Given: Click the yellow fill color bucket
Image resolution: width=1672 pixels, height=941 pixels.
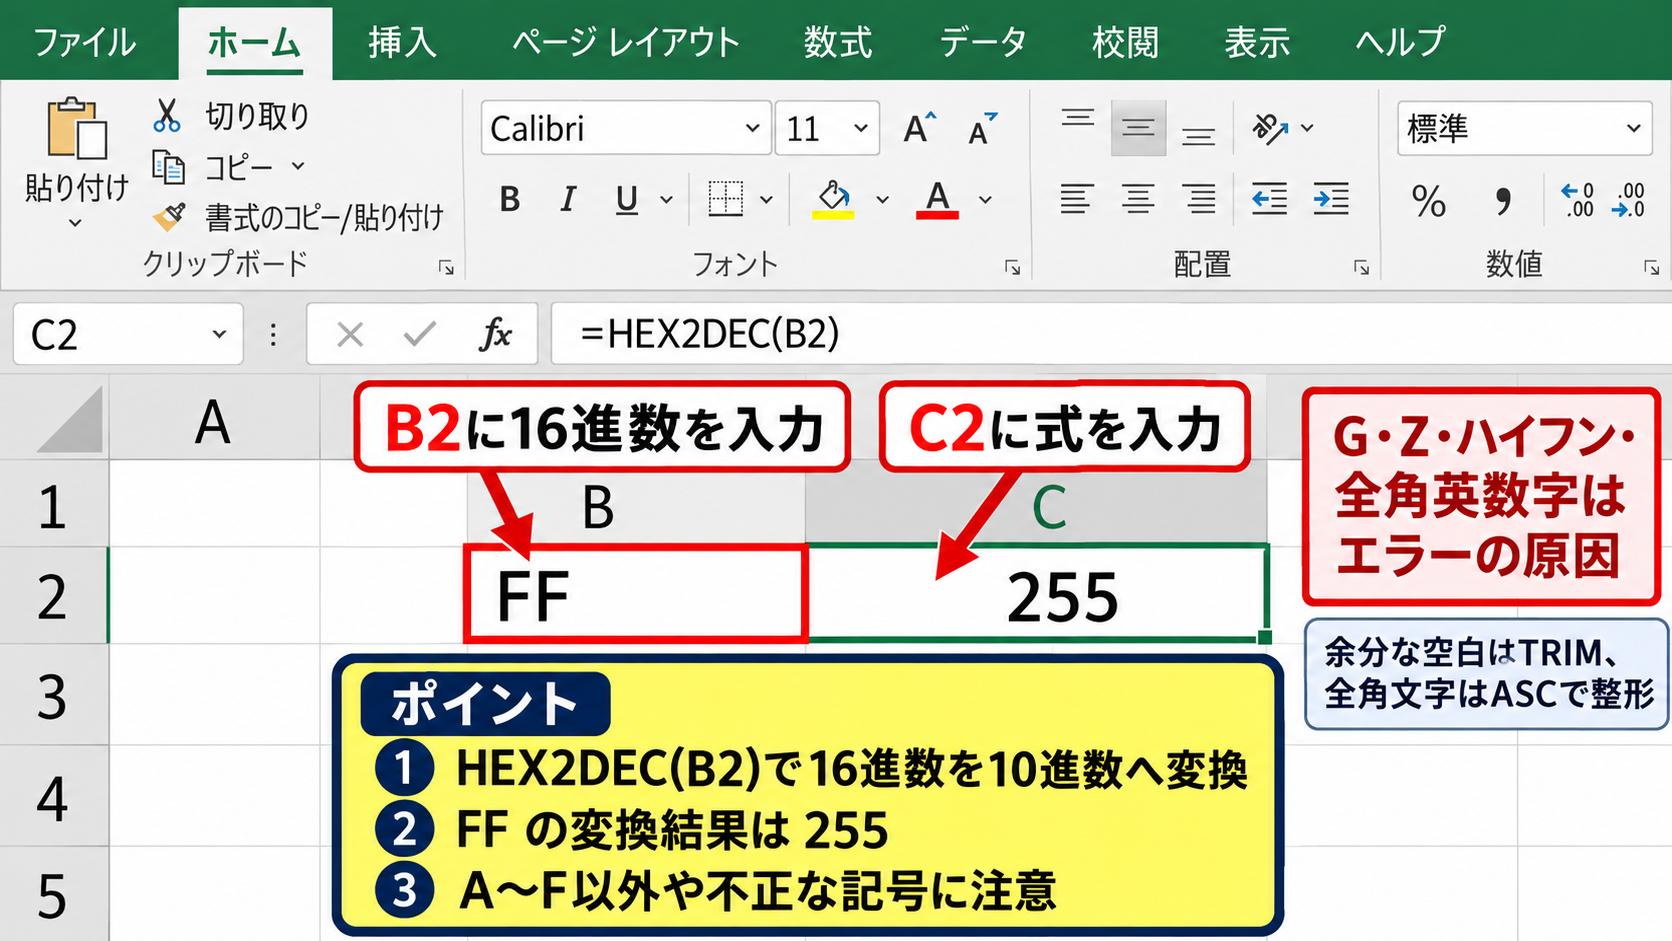Looking at the screenshot, I should 833,198.
